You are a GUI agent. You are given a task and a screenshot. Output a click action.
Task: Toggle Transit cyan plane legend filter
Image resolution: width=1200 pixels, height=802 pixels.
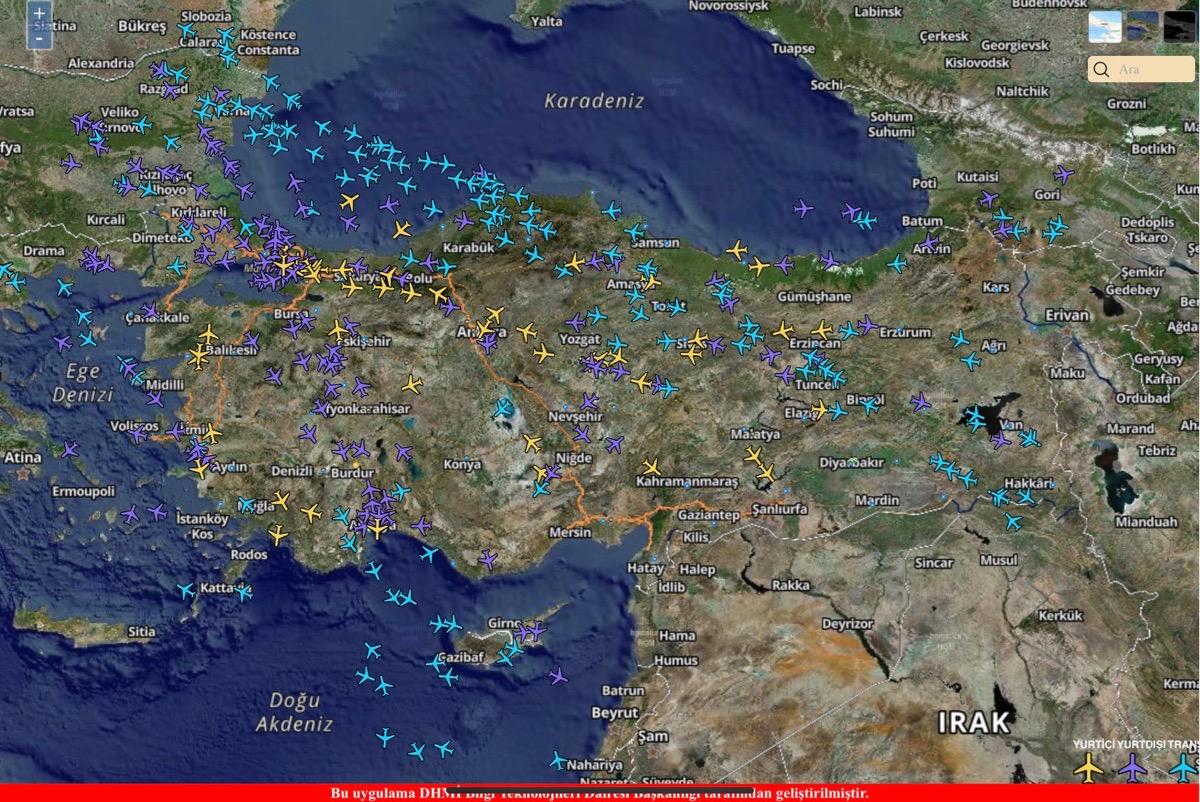(1182, 767)
